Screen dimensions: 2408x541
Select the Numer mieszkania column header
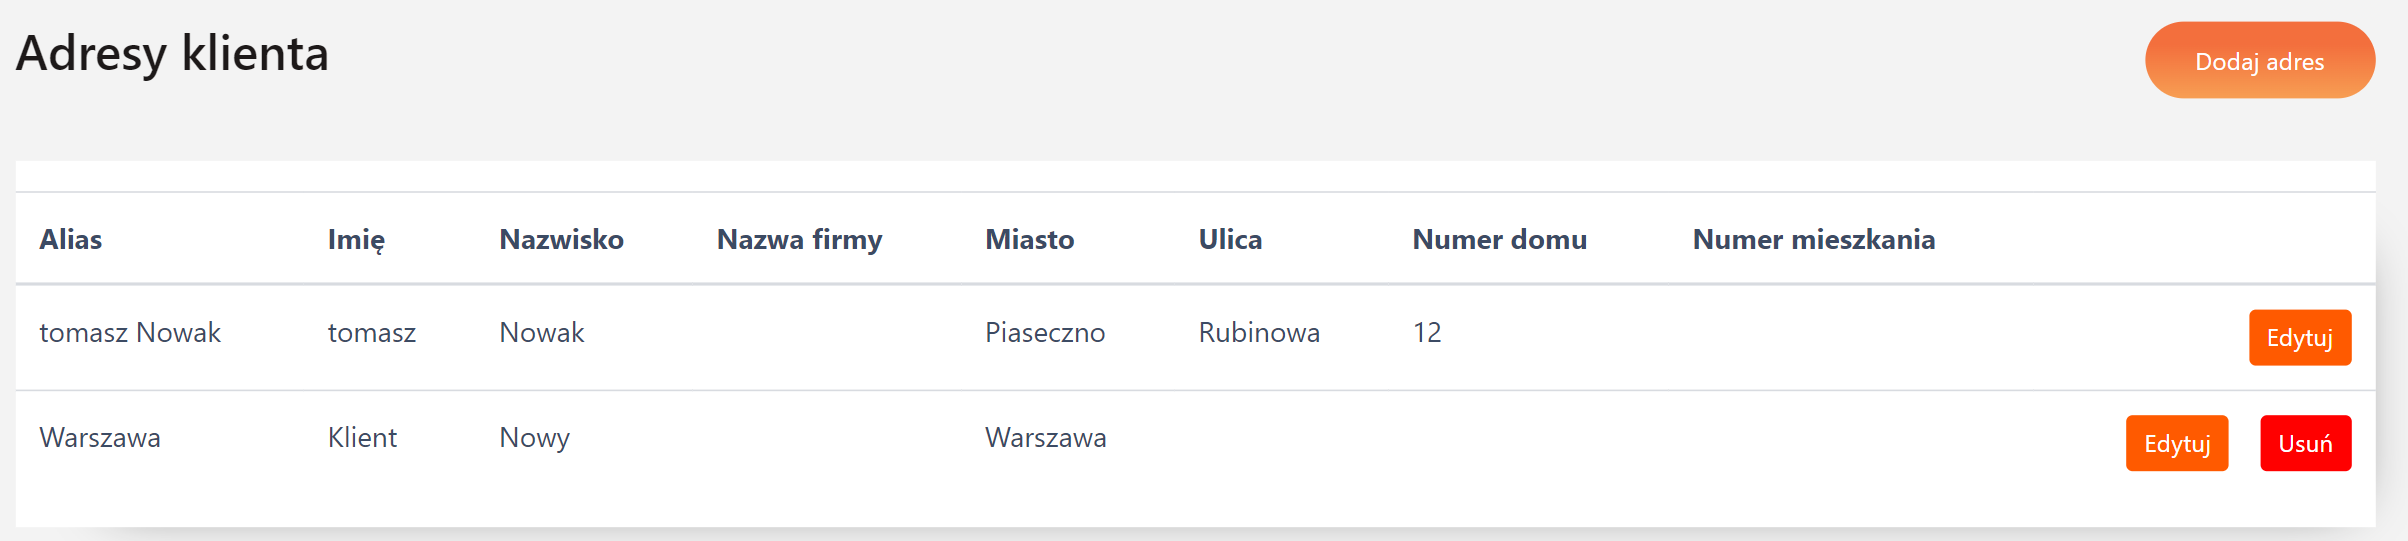pyautogui.click(x=1813, y=240)
